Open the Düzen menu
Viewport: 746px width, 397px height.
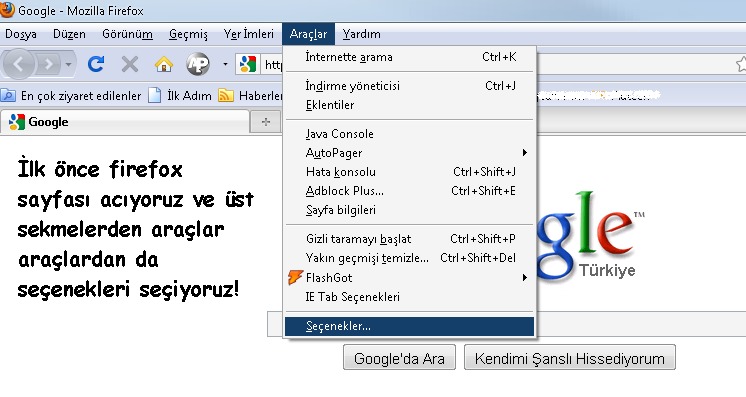click(69, 34)
